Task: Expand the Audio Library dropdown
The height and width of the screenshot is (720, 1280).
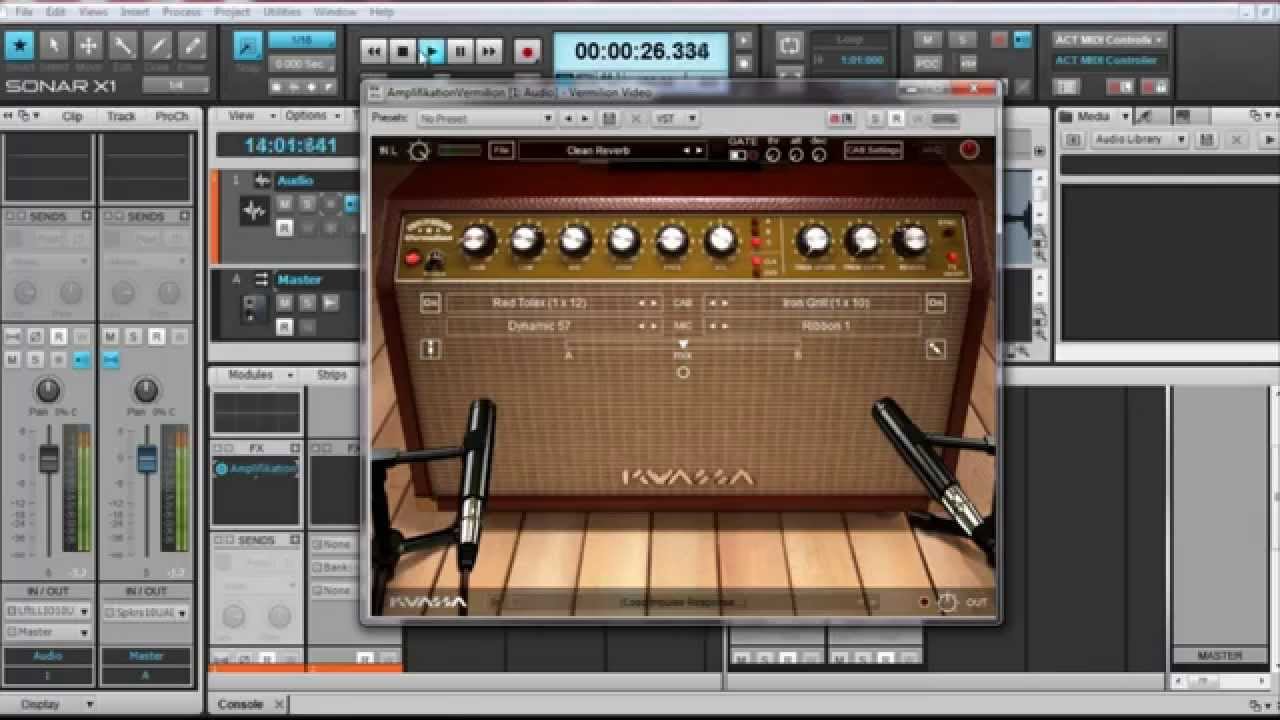Action: click(x=1139, y=140)
